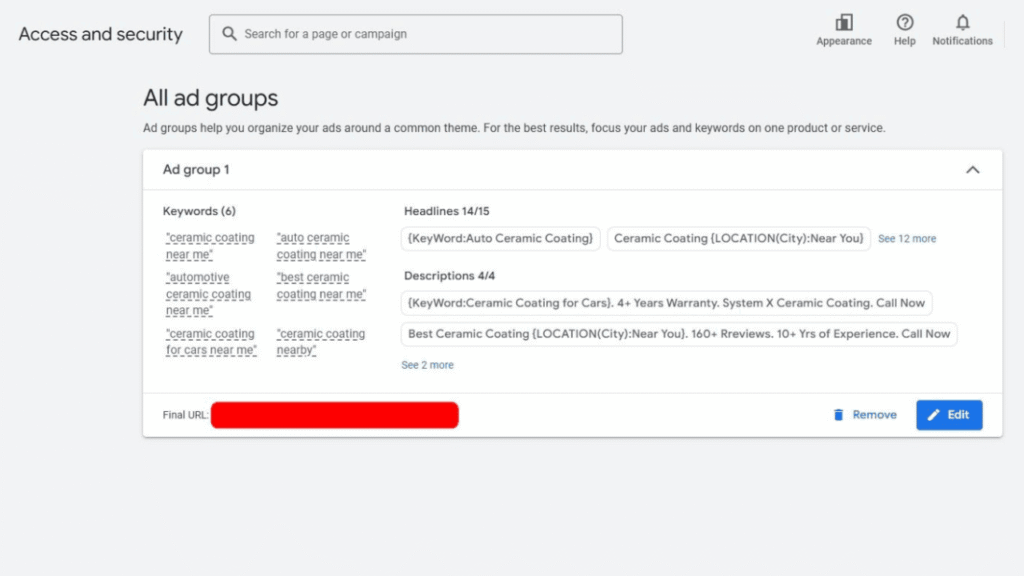Click the magnifying glass in the search bar
The image size is (1024, 576).
click(229, 33)
